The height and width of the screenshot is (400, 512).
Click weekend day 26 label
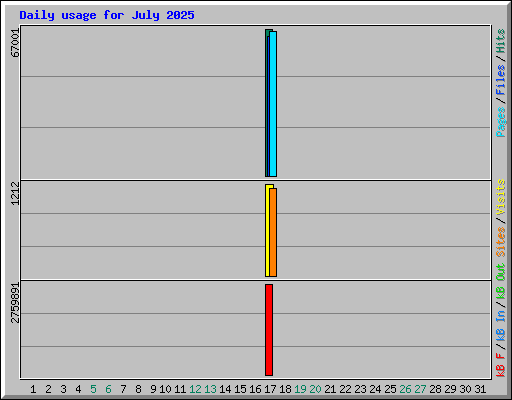(405, 389)
